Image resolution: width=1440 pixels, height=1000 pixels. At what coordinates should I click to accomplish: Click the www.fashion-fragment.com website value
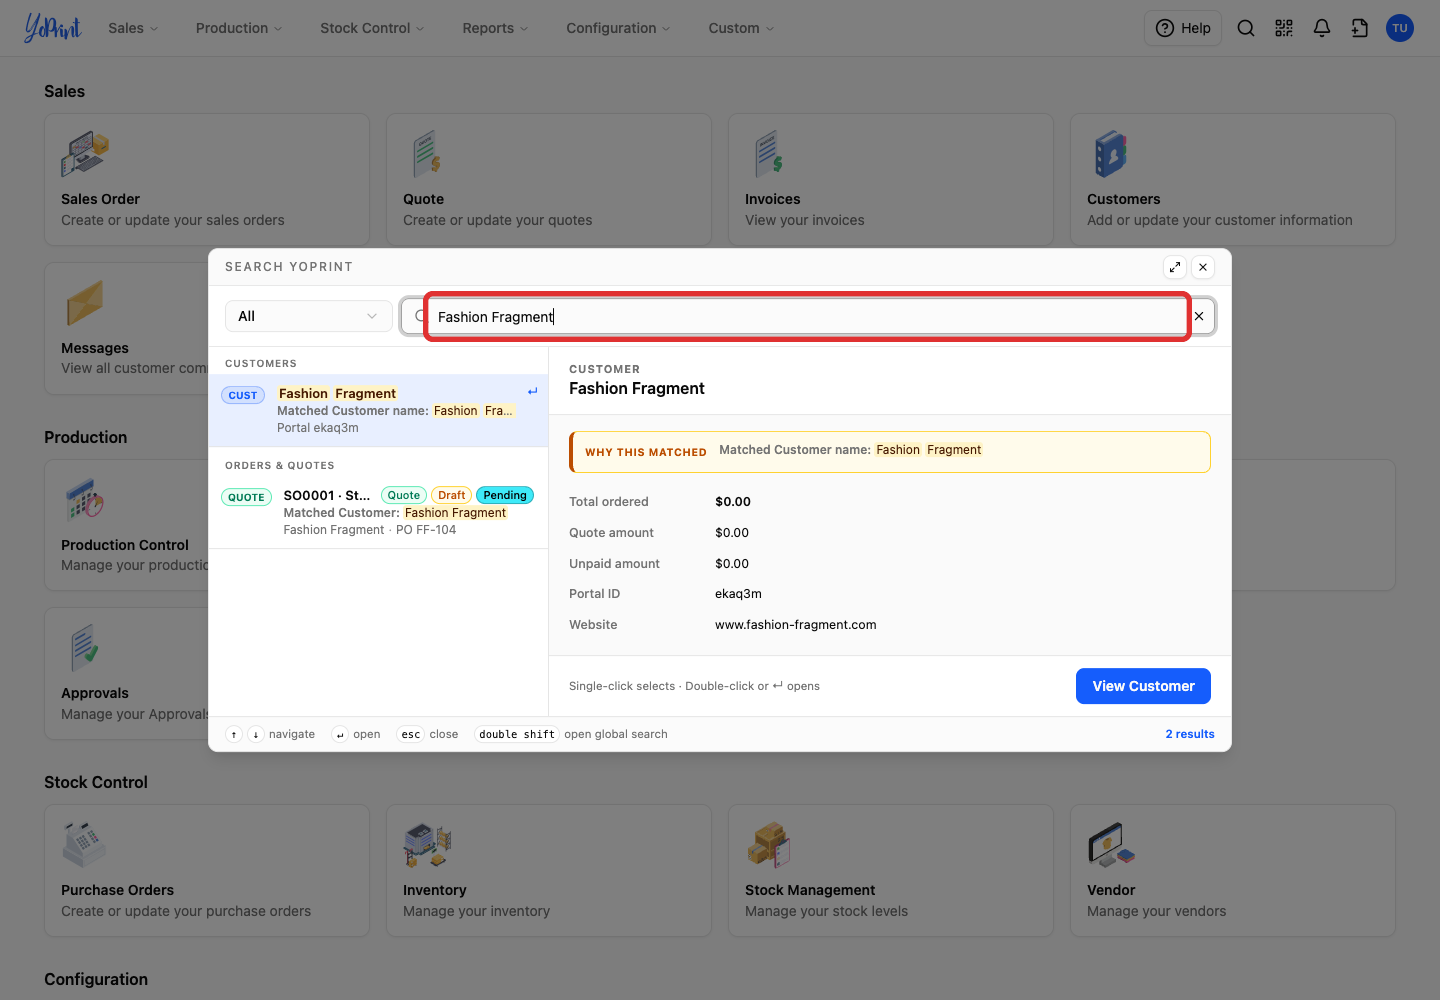point(795,625)
